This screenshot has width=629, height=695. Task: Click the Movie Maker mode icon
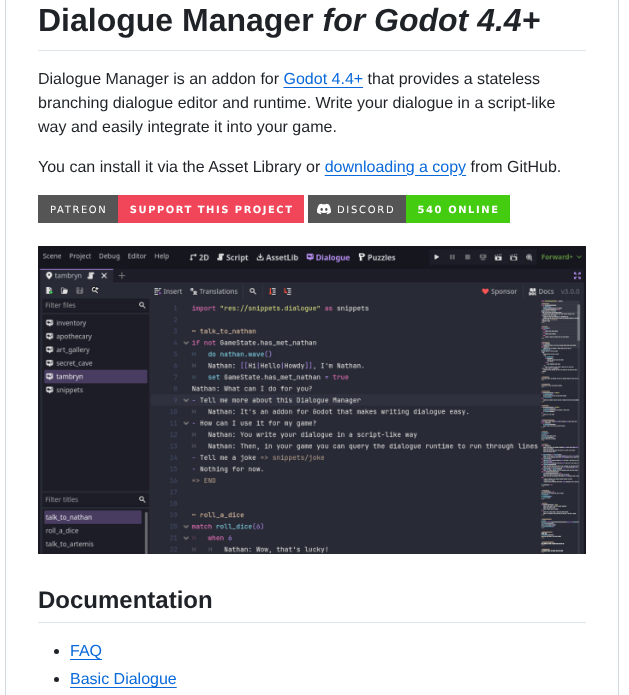pyautogui.click(x=529, y=257)
